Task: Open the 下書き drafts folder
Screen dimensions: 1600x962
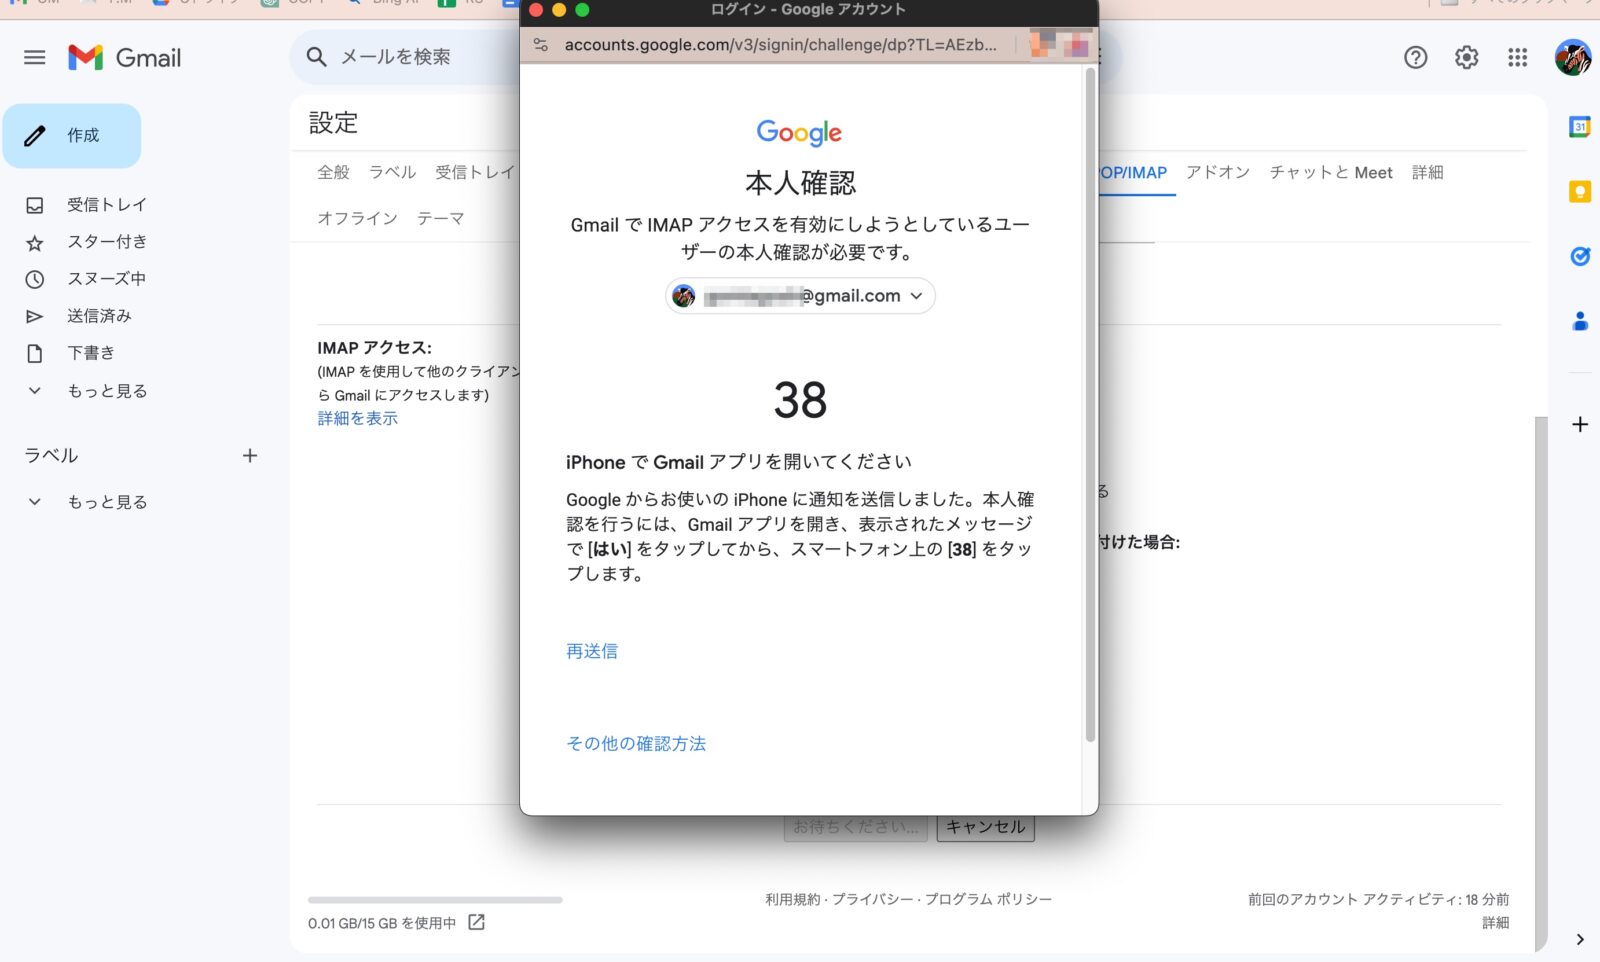Action: (91, 353)
